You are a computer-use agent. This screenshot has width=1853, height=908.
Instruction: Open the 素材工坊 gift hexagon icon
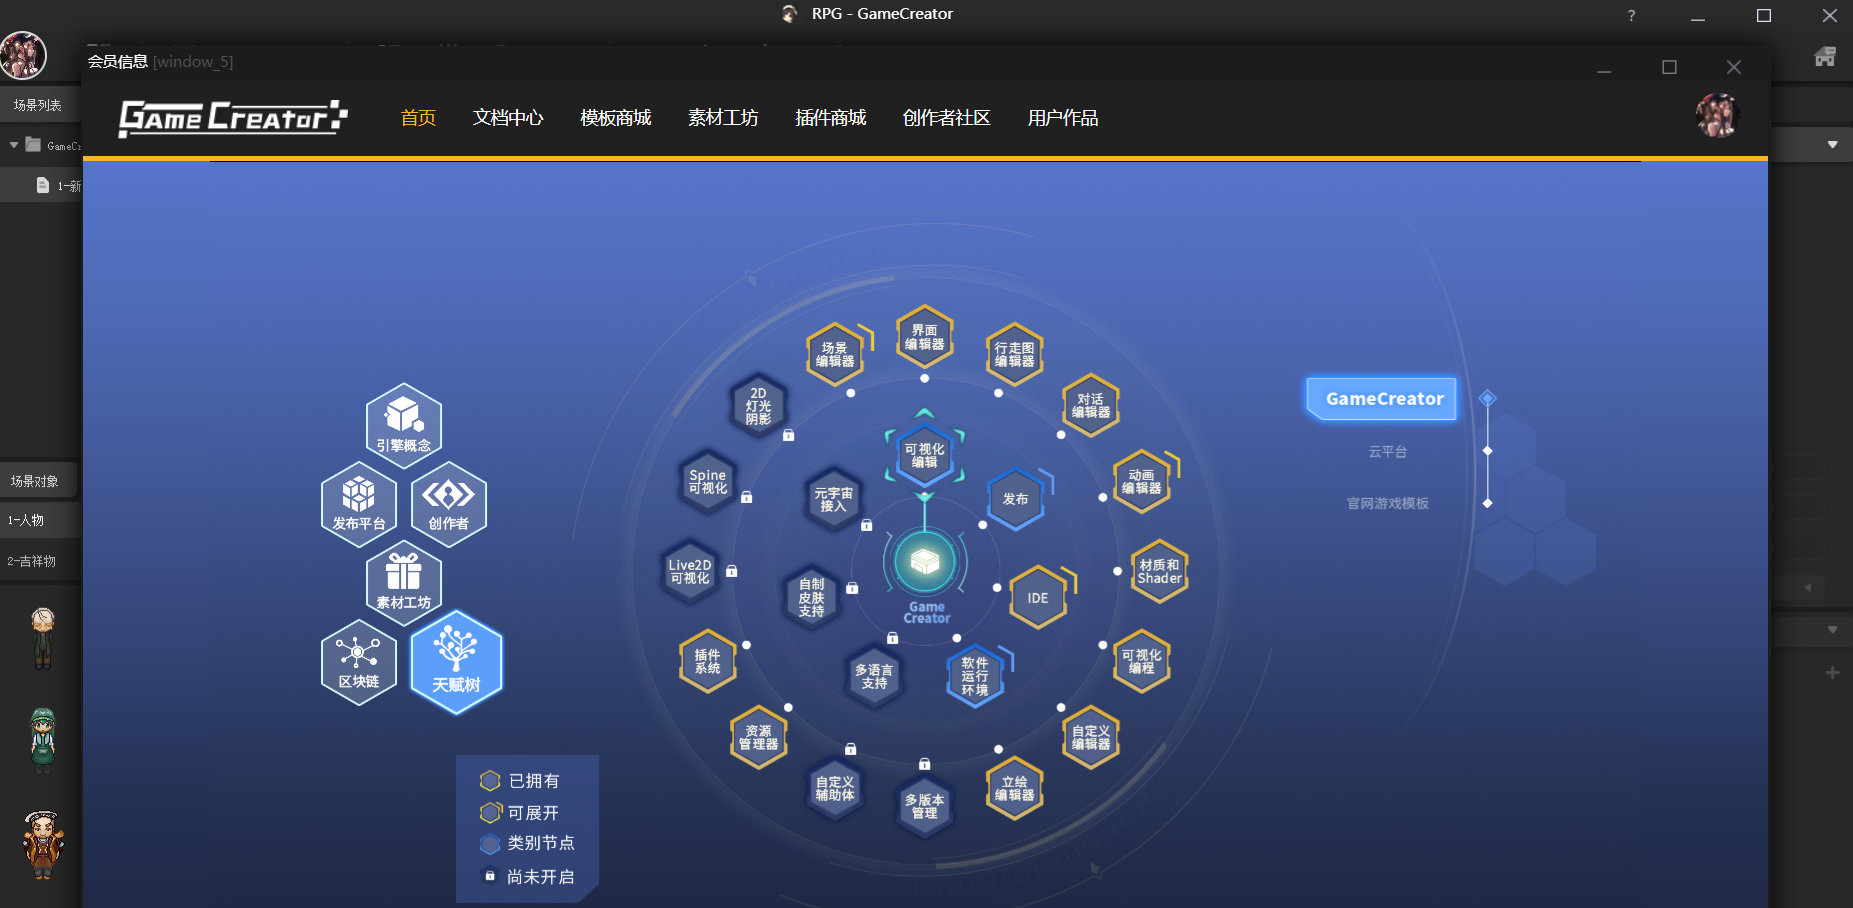[x=404, y=583]
